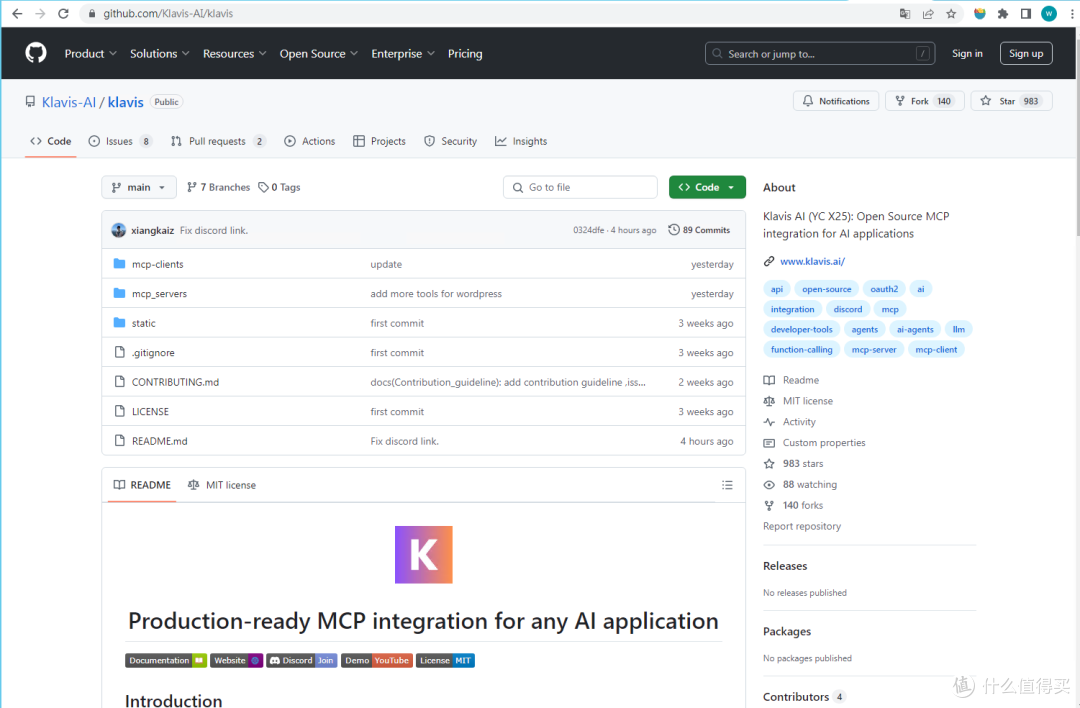Viewport: 1080px width, 708px height.
Task: Click the Klavis K logo image
Action: tap(424, 554)
